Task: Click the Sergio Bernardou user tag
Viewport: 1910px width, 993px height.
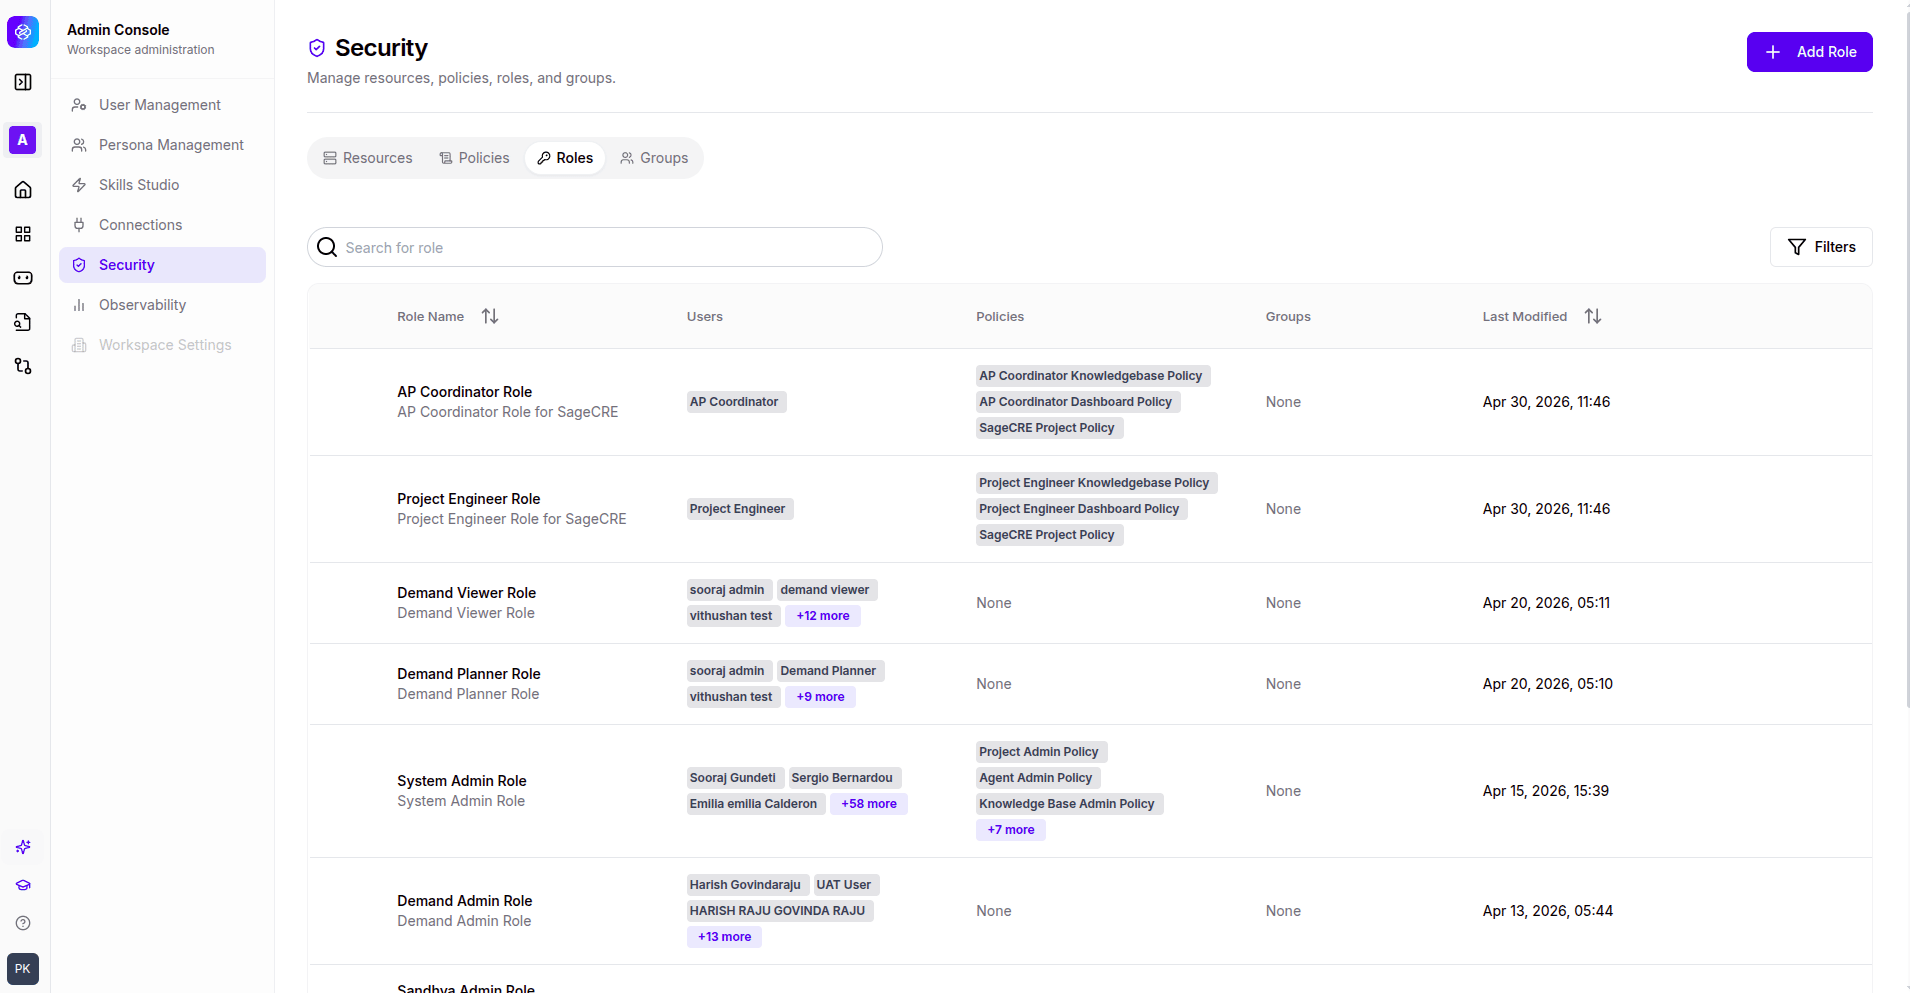Action: pyautogui.click(x=845, y=778)
